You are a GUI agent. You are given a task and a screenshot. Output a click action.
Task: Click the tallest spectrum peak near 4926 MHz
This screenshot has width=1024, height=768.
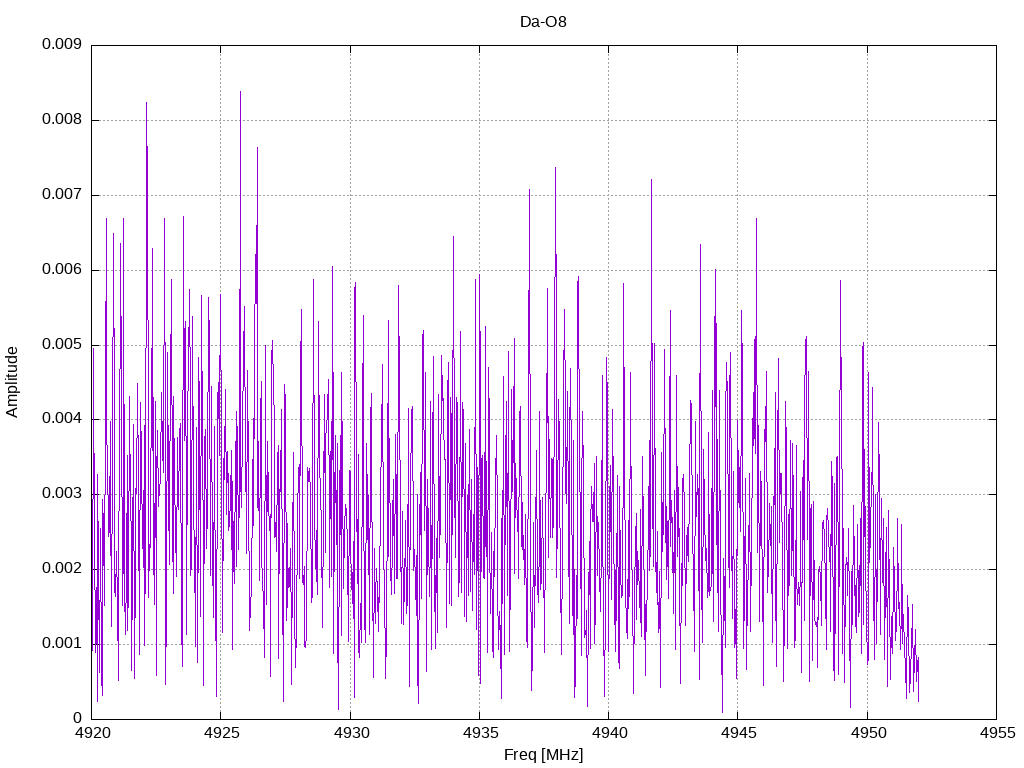click(240, 93)
